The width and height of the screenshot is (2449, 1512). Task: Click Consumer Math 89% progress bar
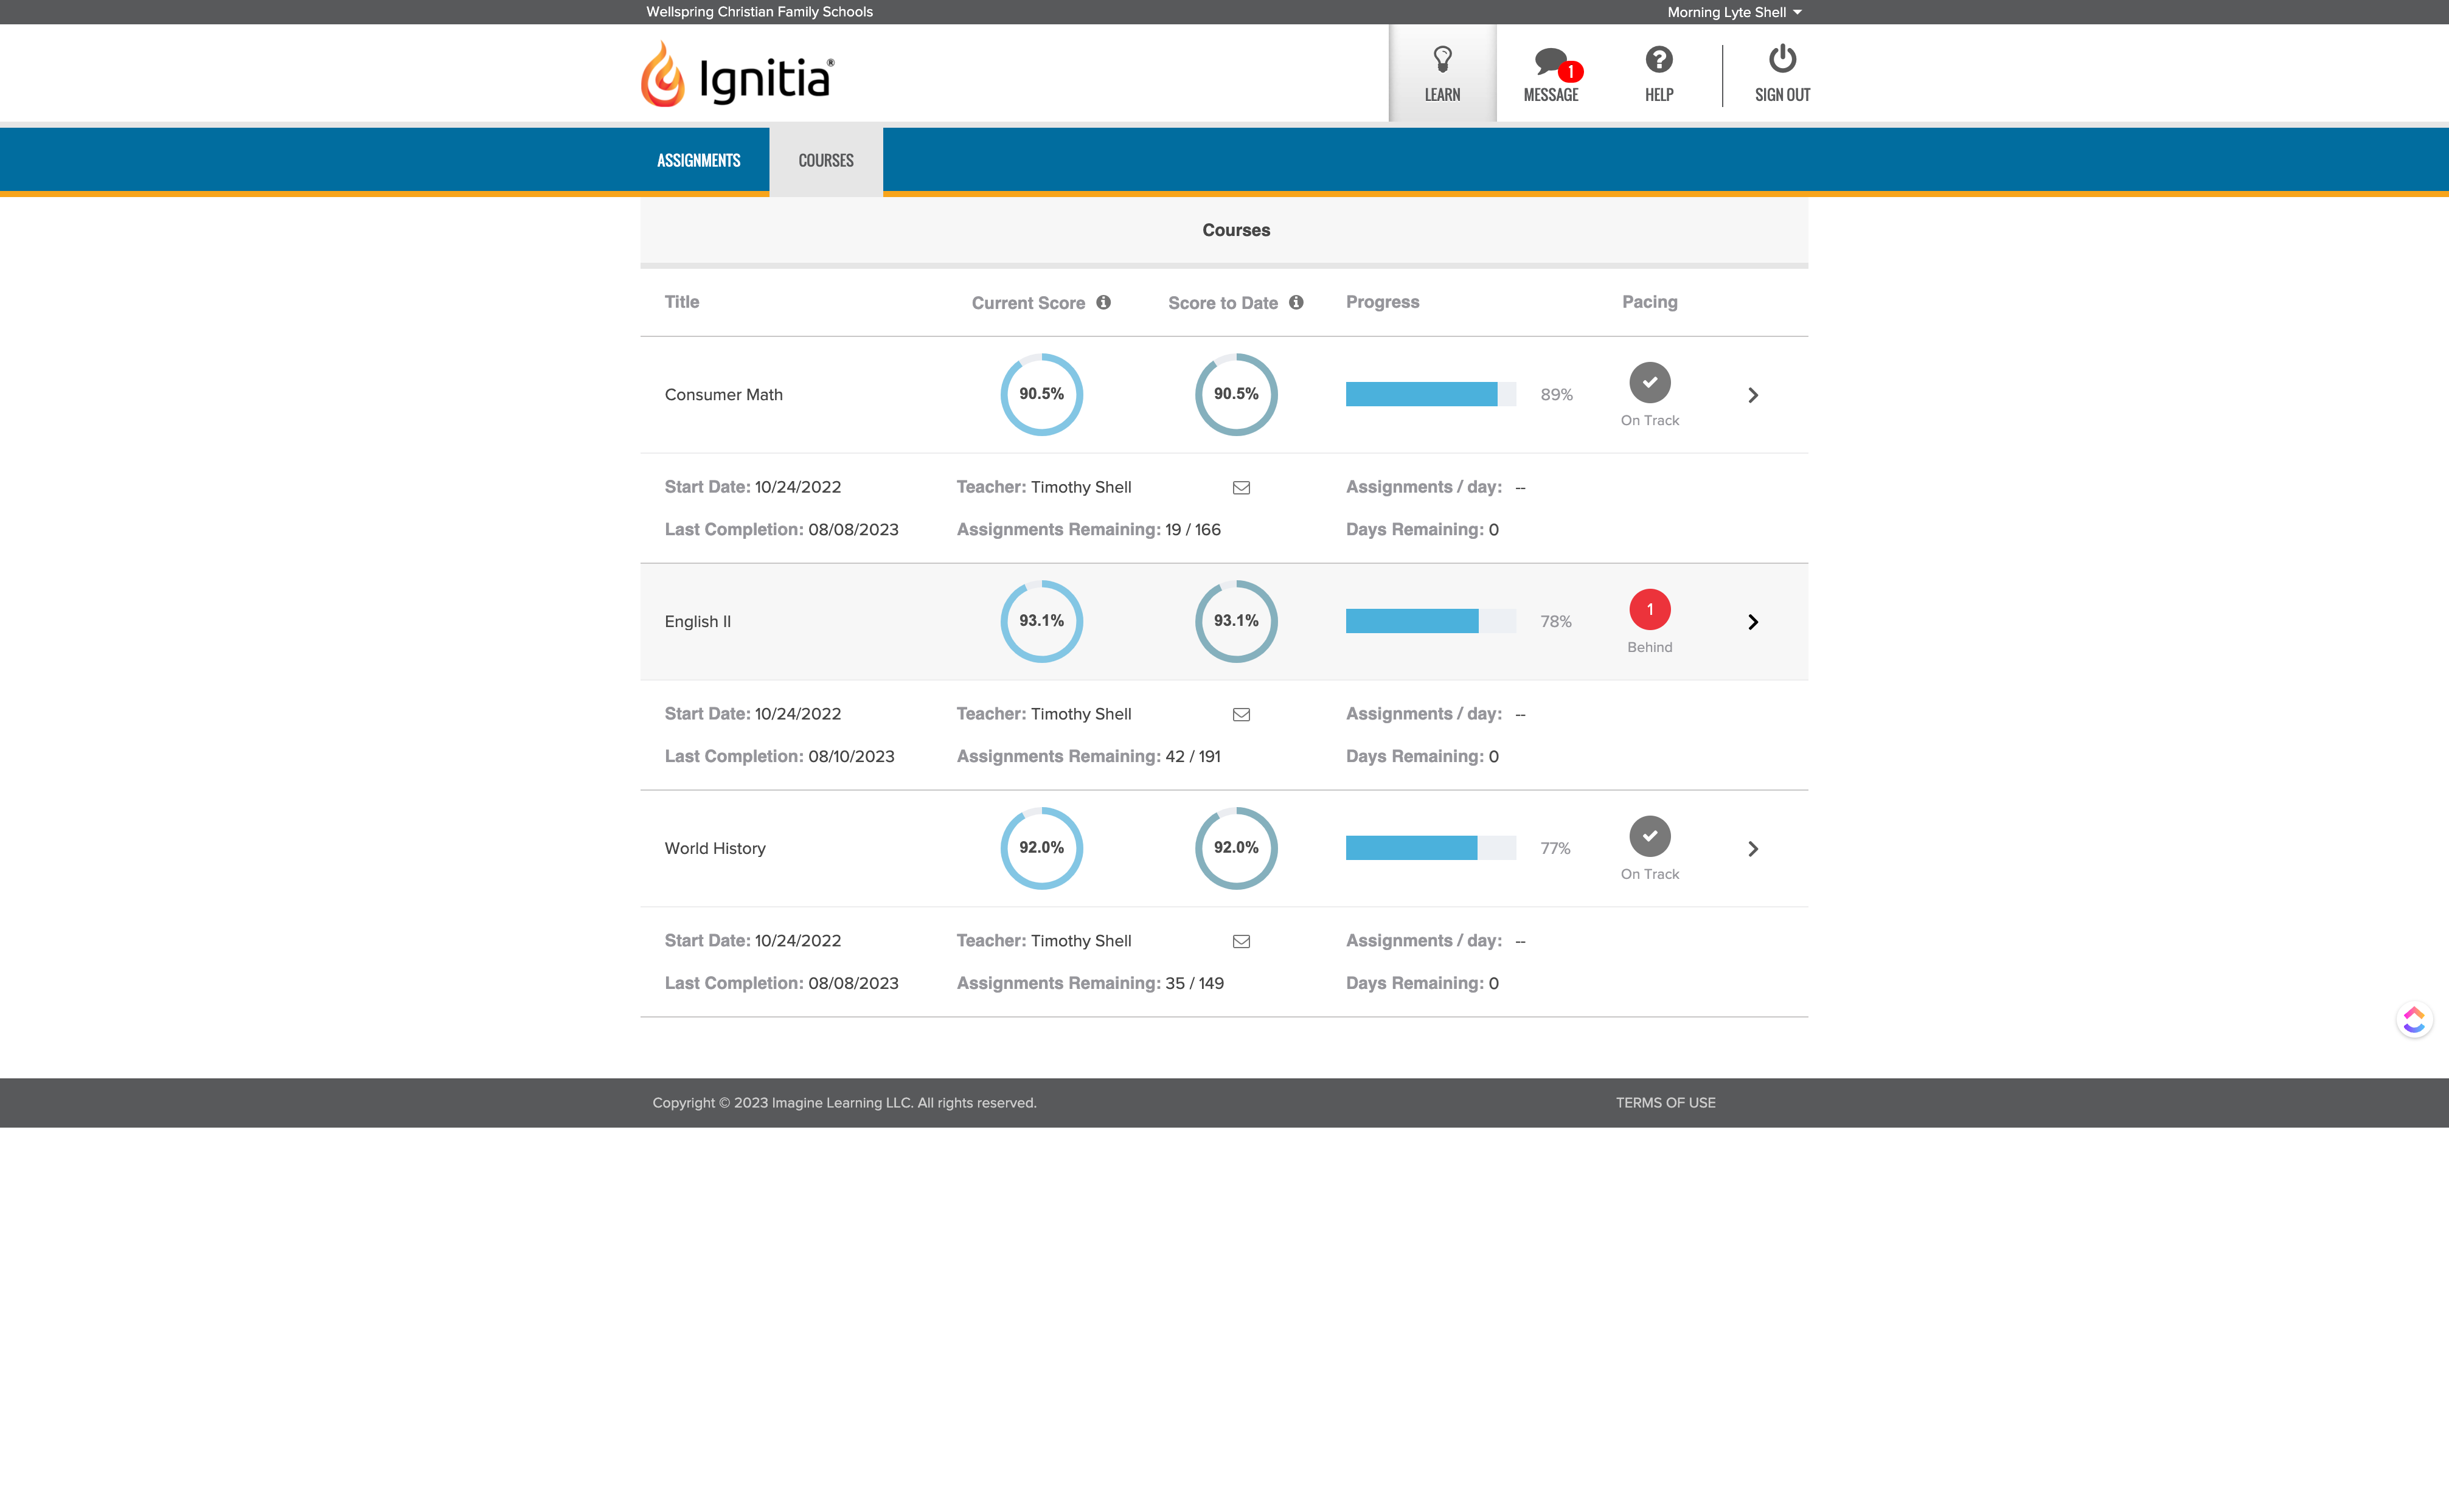[1431, 394]
